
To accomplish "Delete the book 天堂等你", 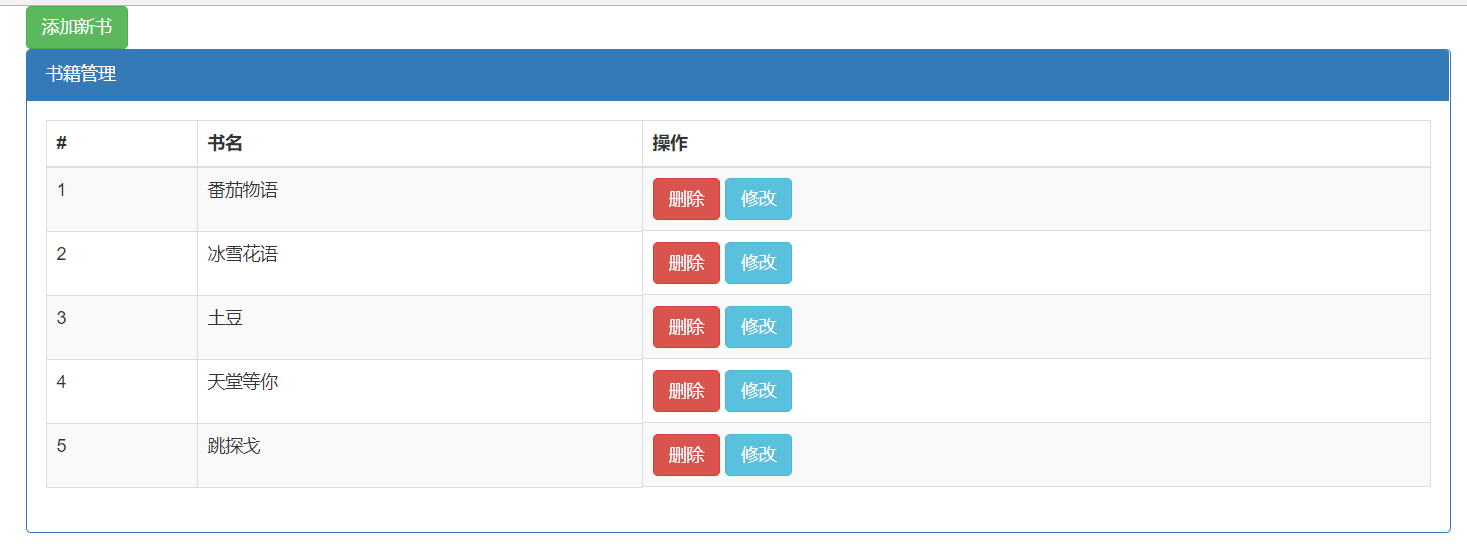I will click(686, 391).
